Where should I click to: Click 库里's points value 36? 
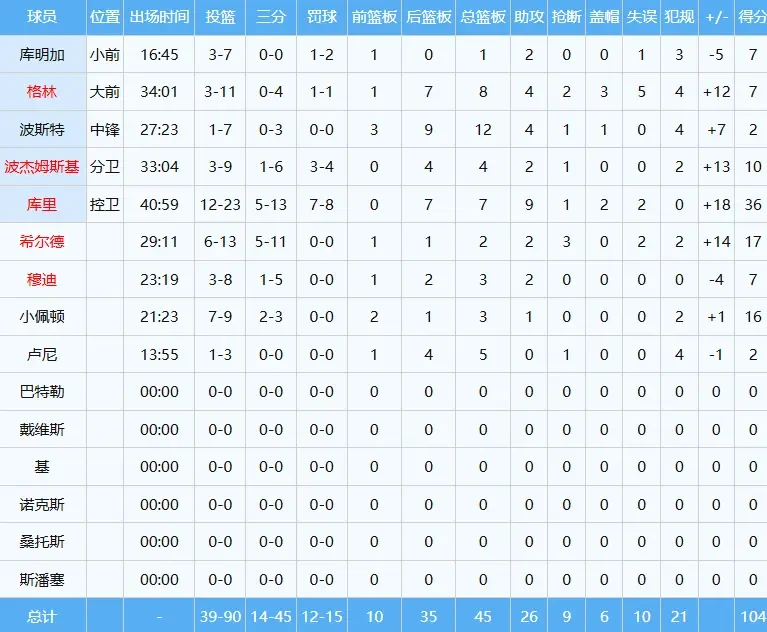tap(753, 204)
